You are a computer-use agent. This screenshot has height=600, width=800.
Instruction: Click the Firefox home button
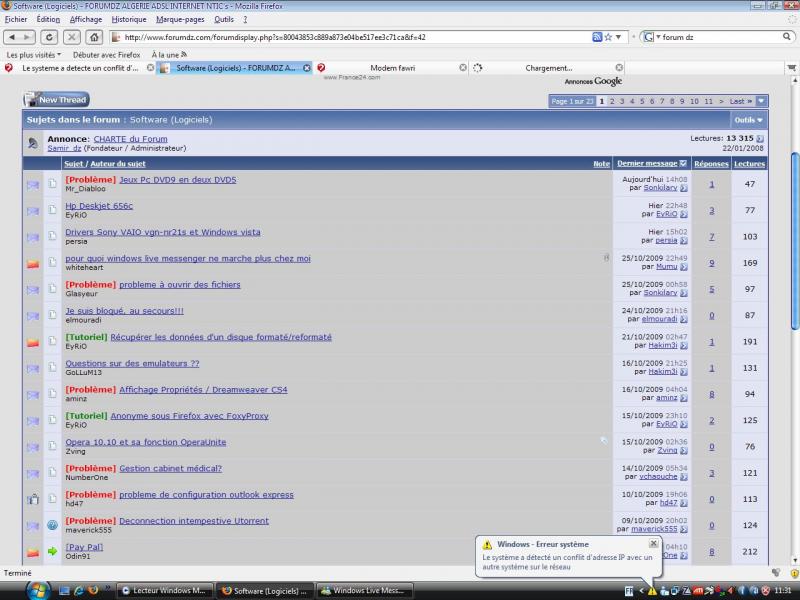(94, 37)
